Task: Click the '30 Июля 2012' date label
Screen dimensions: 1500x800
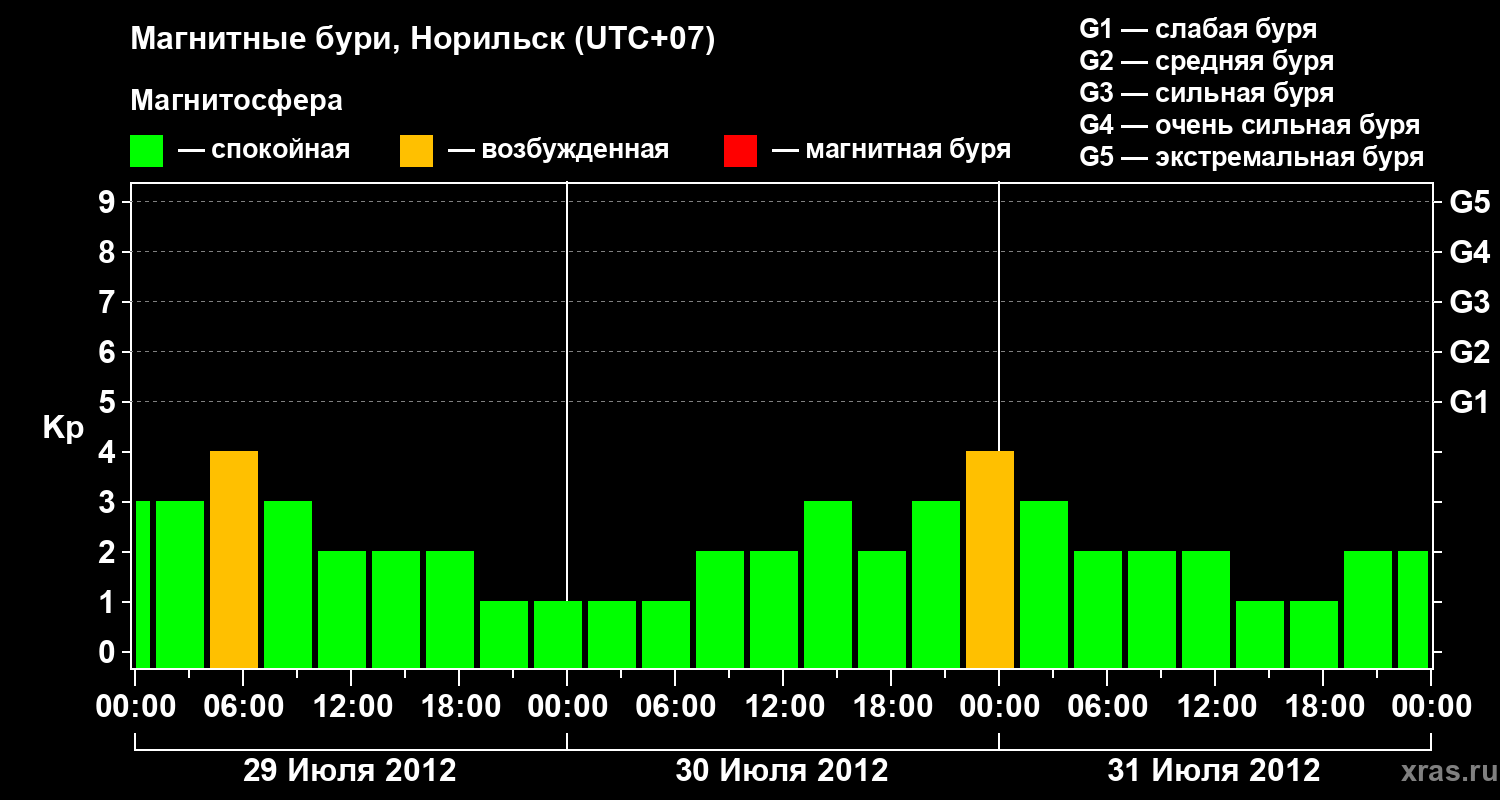Action: tap(782, 771)
